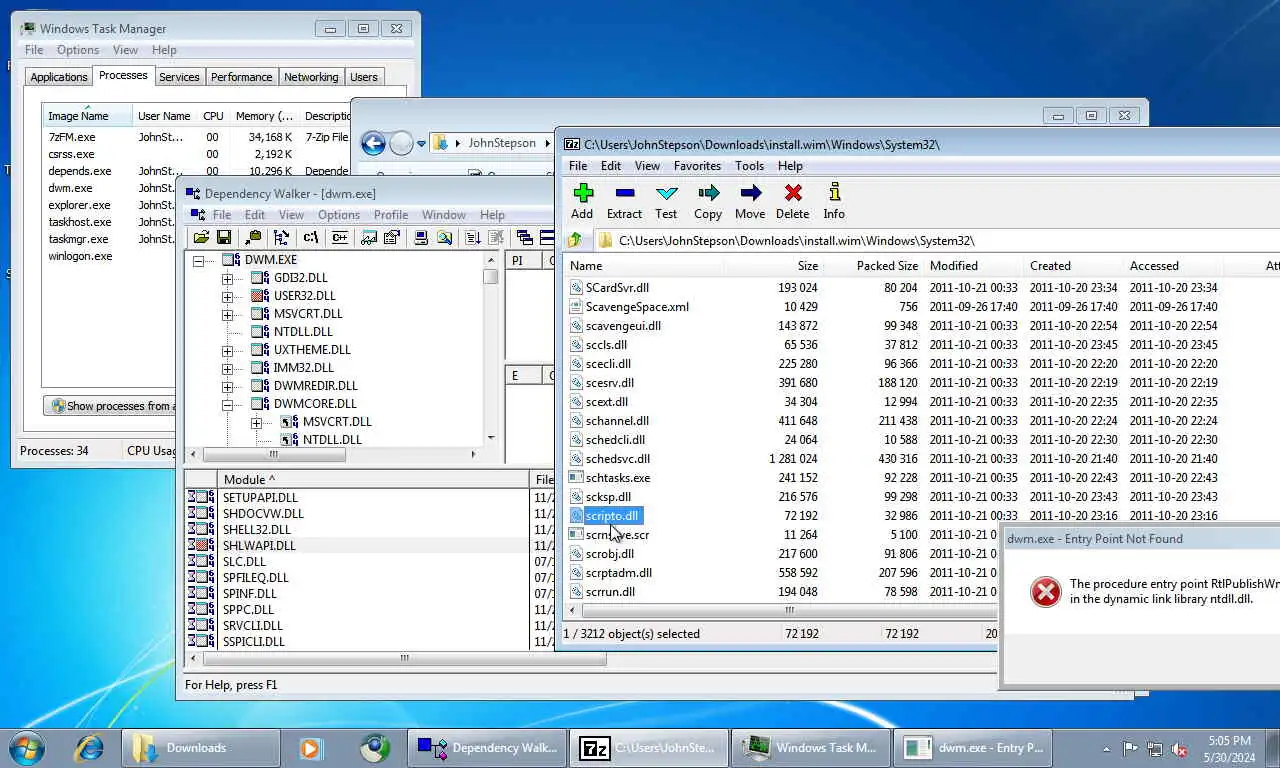
Task: Select scrrun.dll in the 7-Zip list
Action: pos(610,592)
